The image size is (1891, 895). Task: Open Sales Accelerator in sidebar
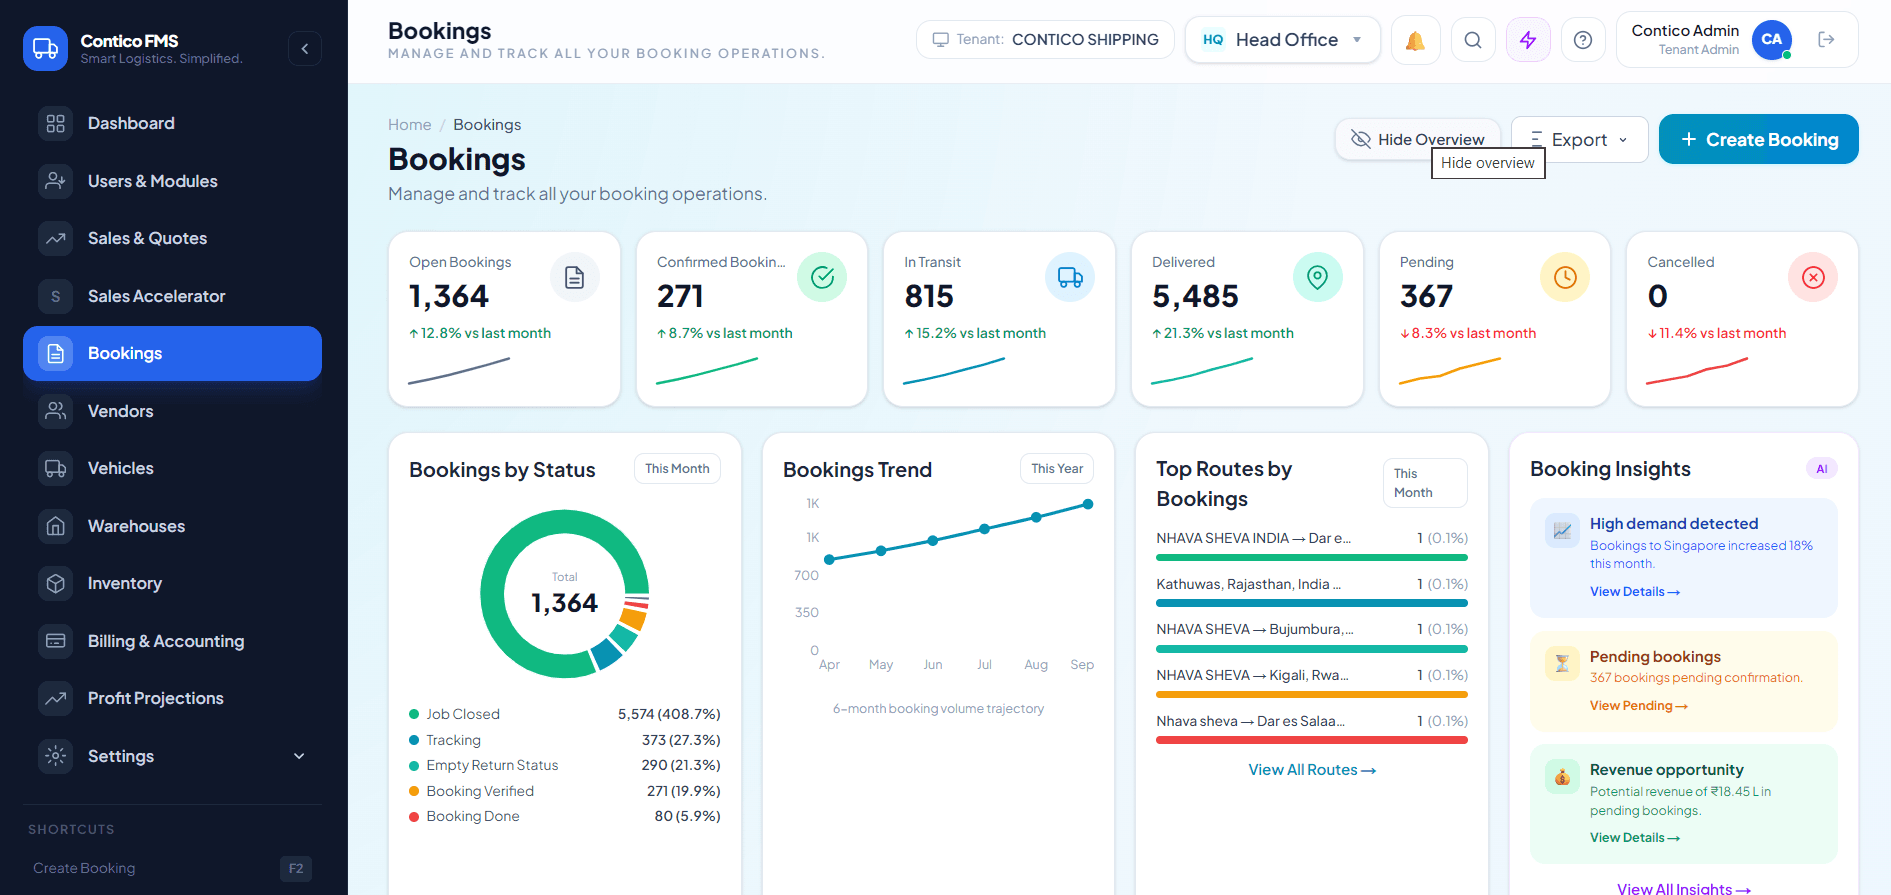click(172, 296)
